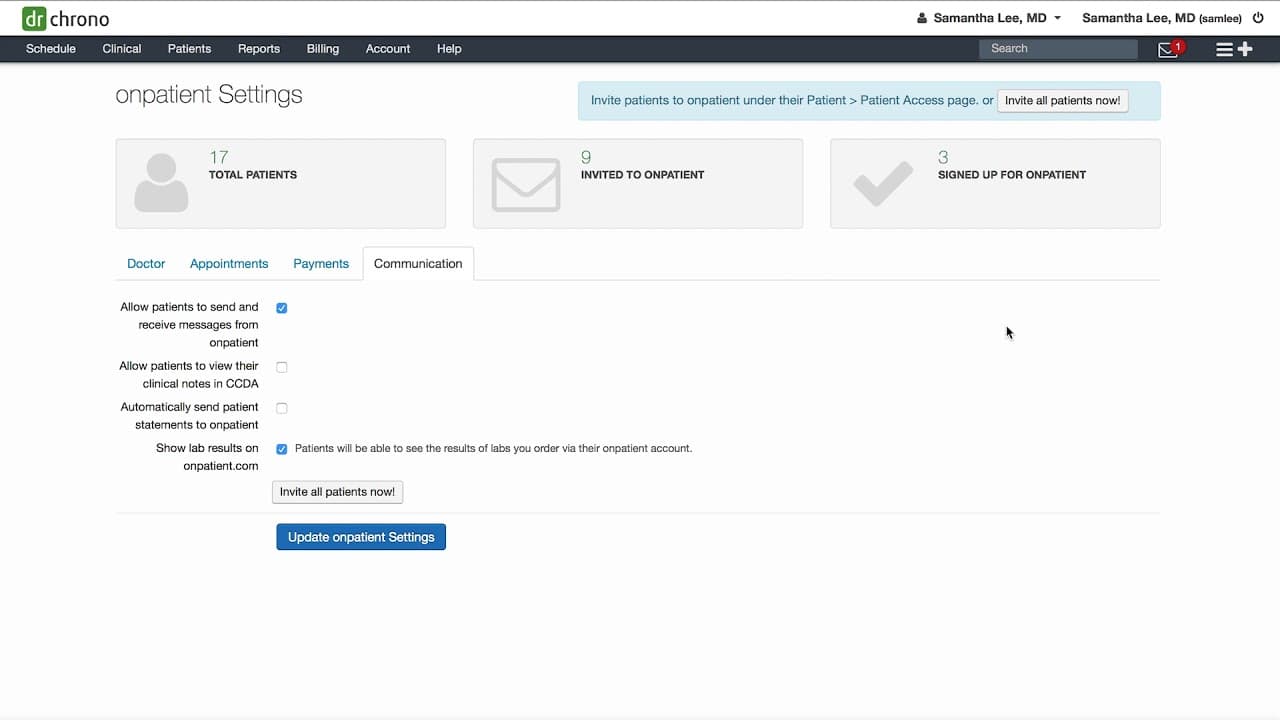Viewport: 1280px width, 720px height.
Task: Open the Billing menu
Action: coord(323,48)
